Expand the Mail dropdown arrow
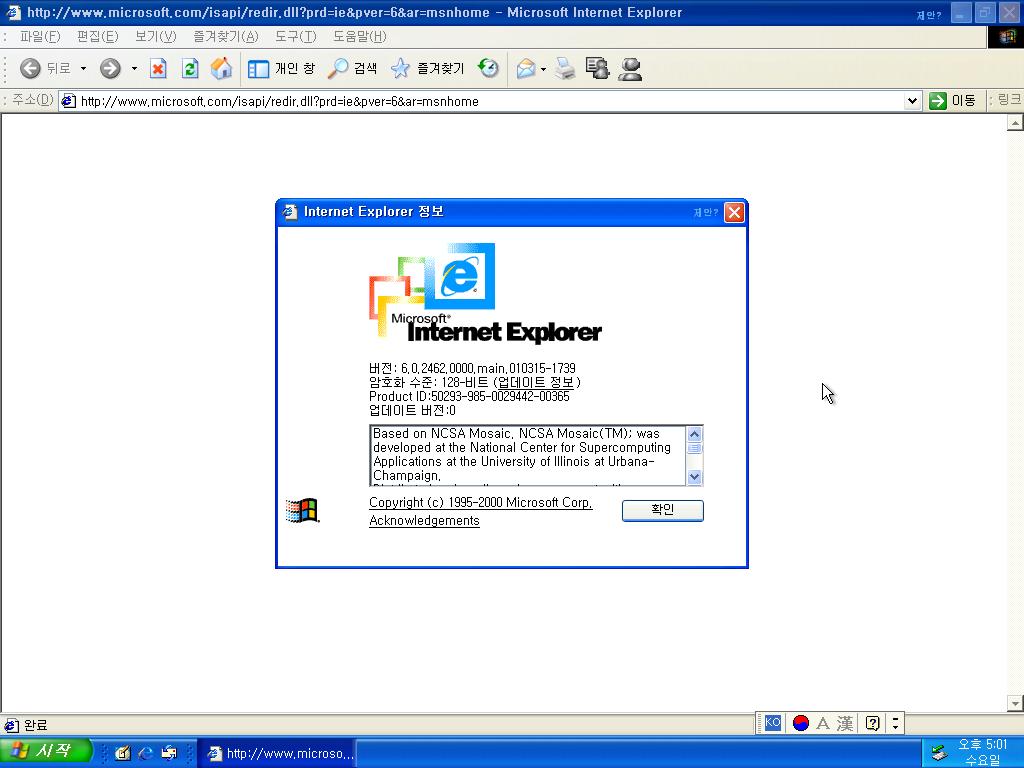This screenshot has height=768, width=1024. click(543, 68)
